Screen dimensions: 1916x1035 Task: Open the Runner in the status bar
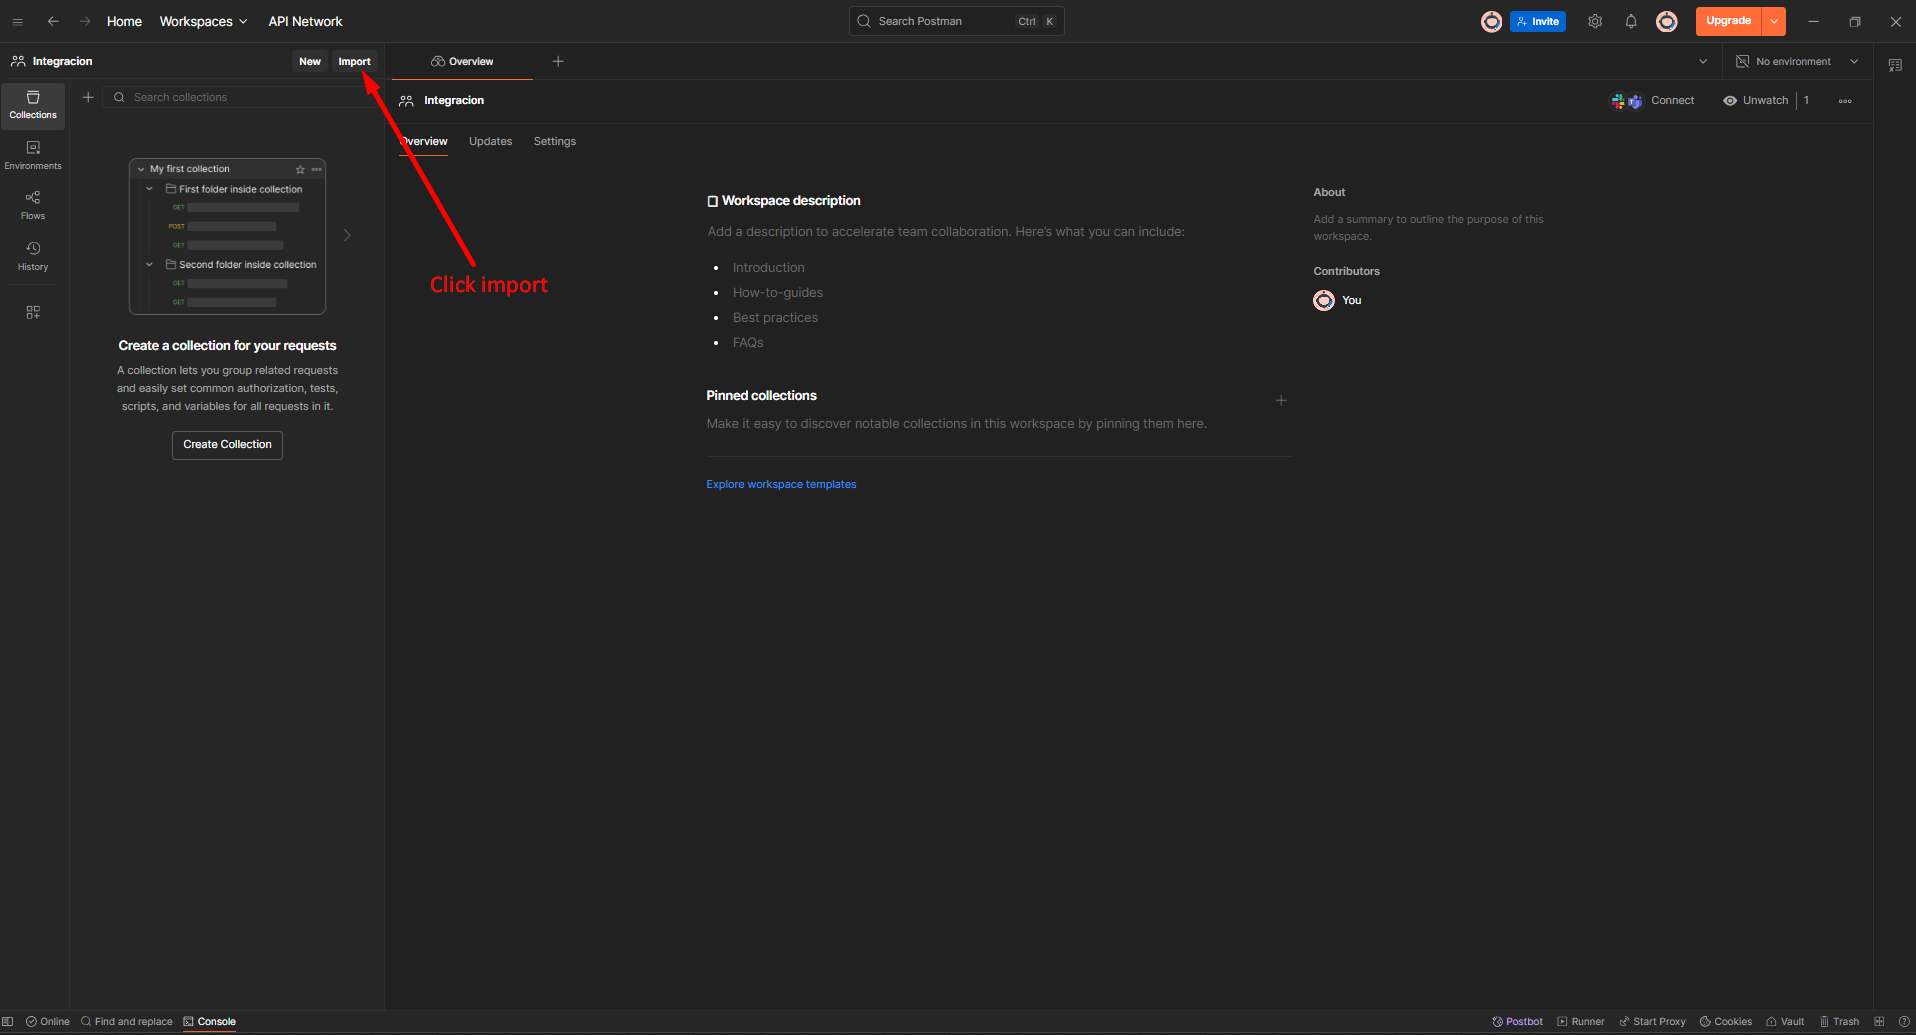pos(1581,1021)
